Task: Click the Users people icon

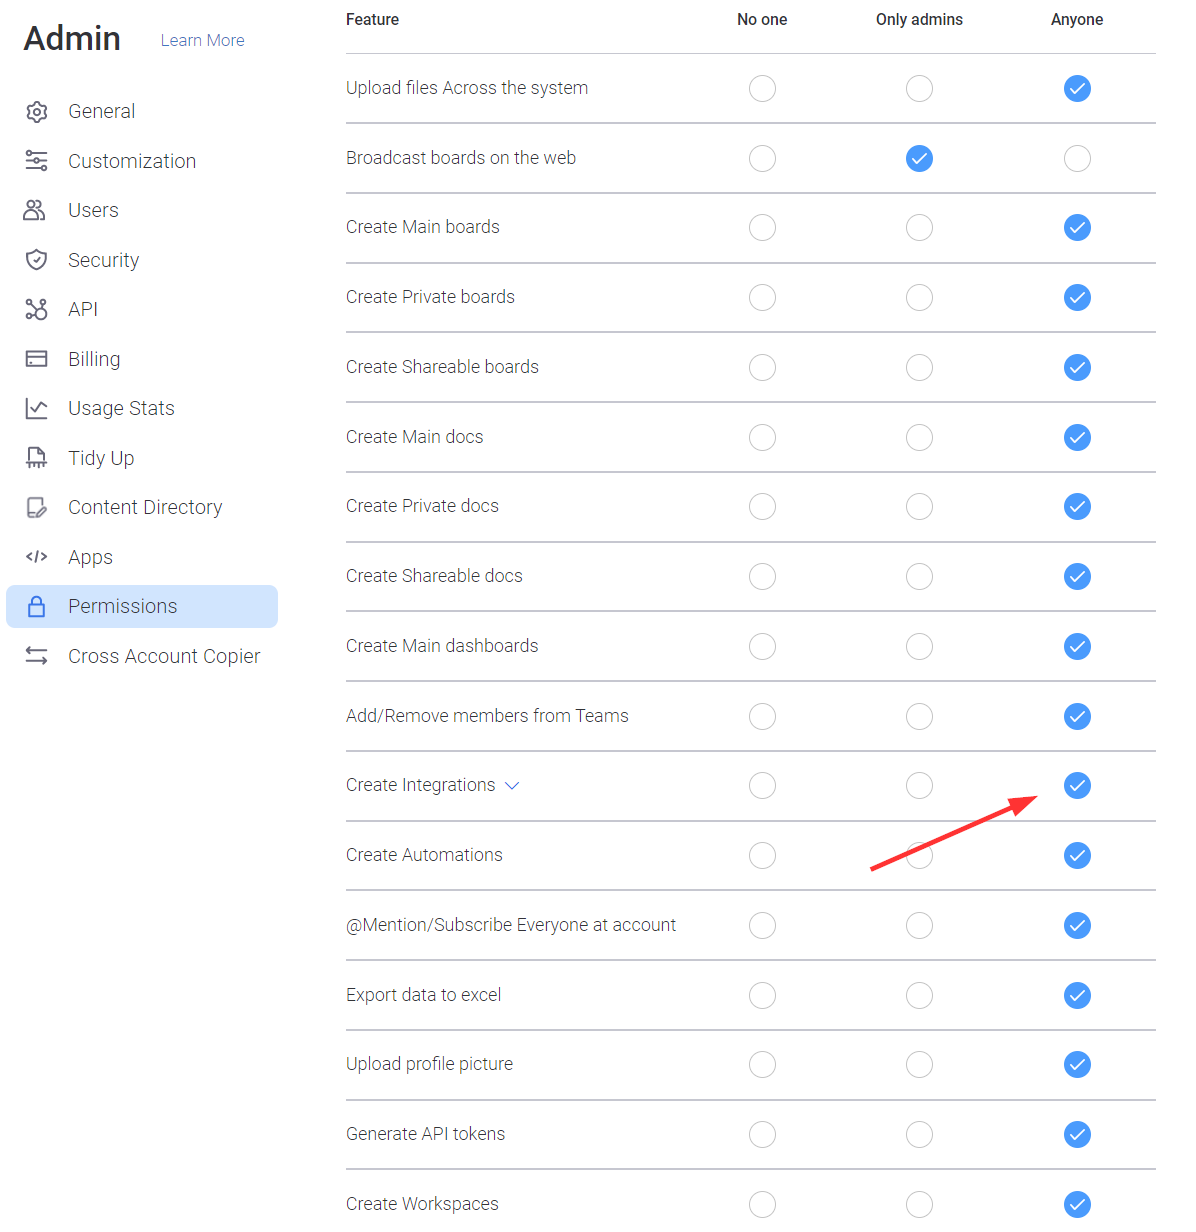Action: click(36, 210)
